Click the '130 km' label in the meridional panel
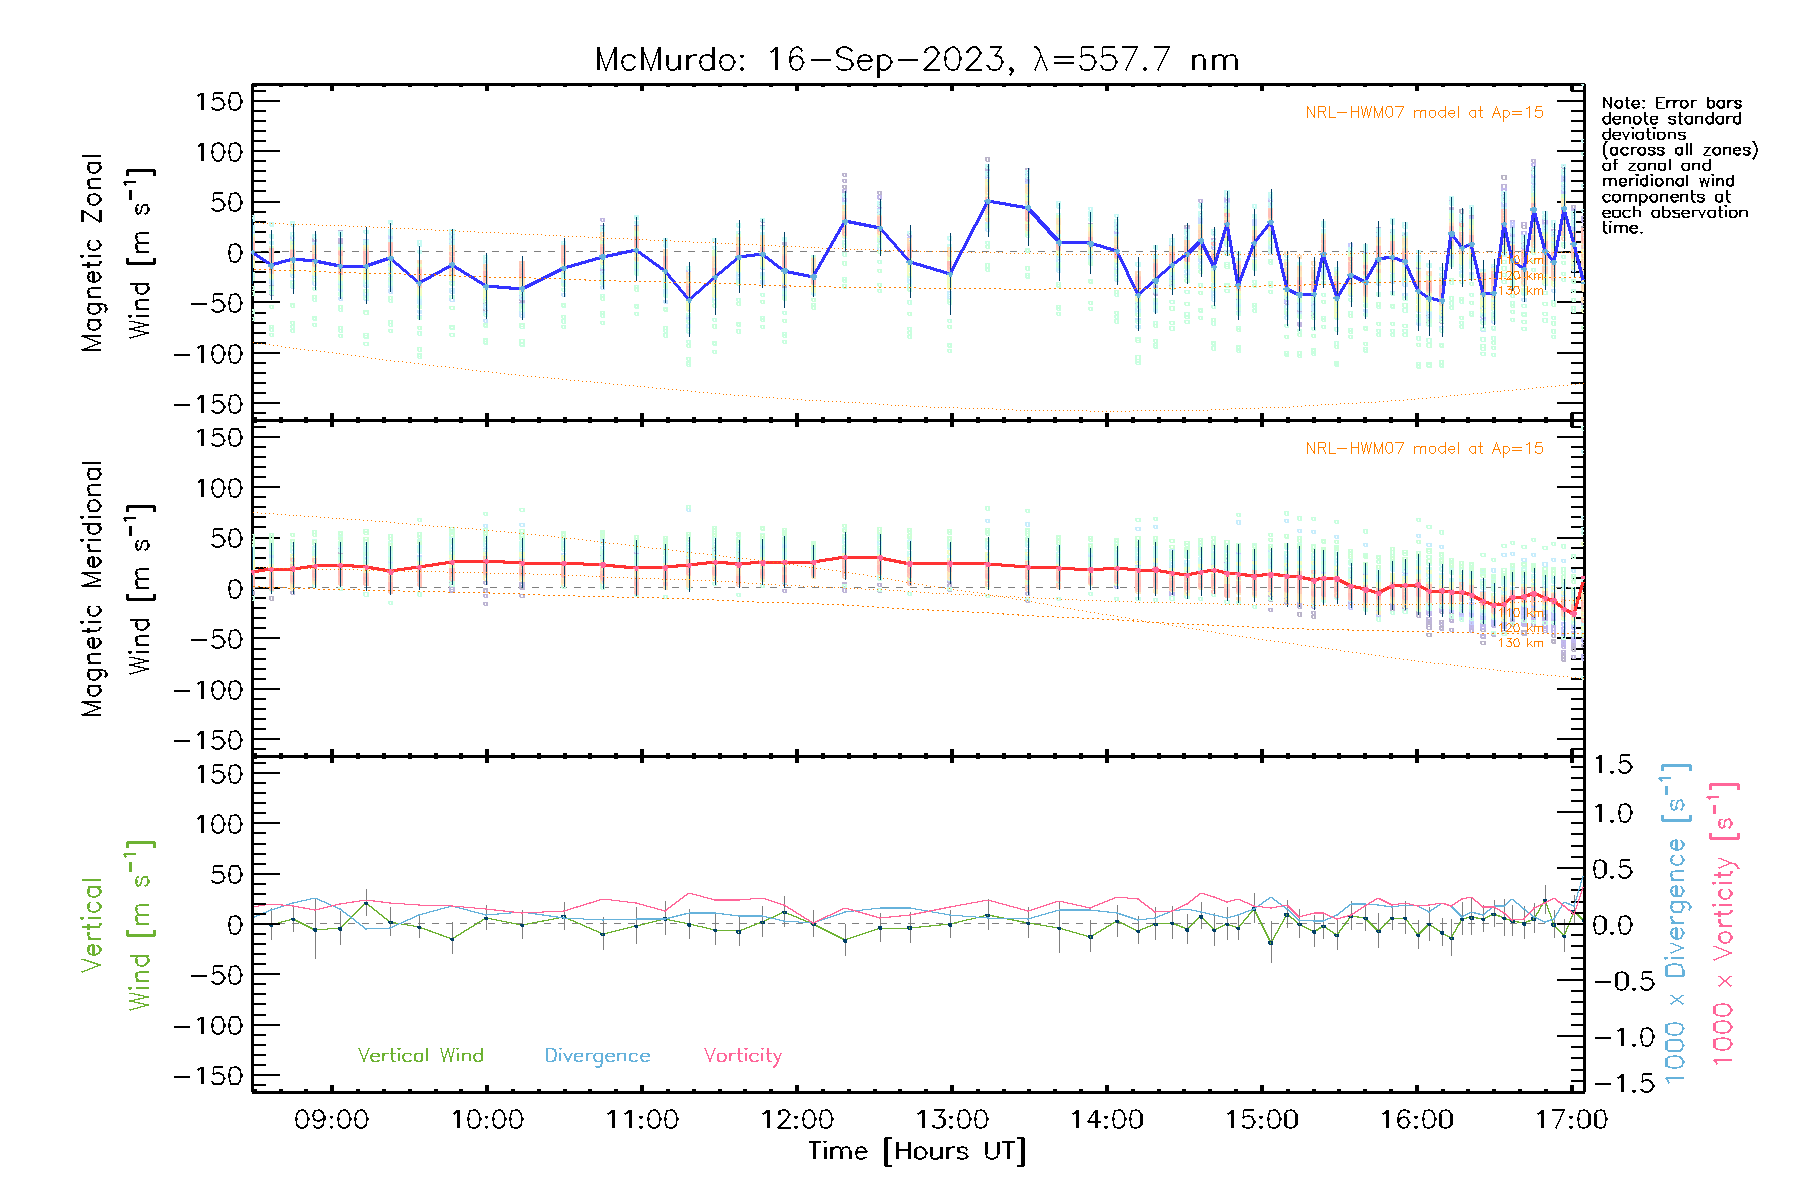This screenshot has width=1800, height=1200. pyautogui.click(x=1521, y=643)
